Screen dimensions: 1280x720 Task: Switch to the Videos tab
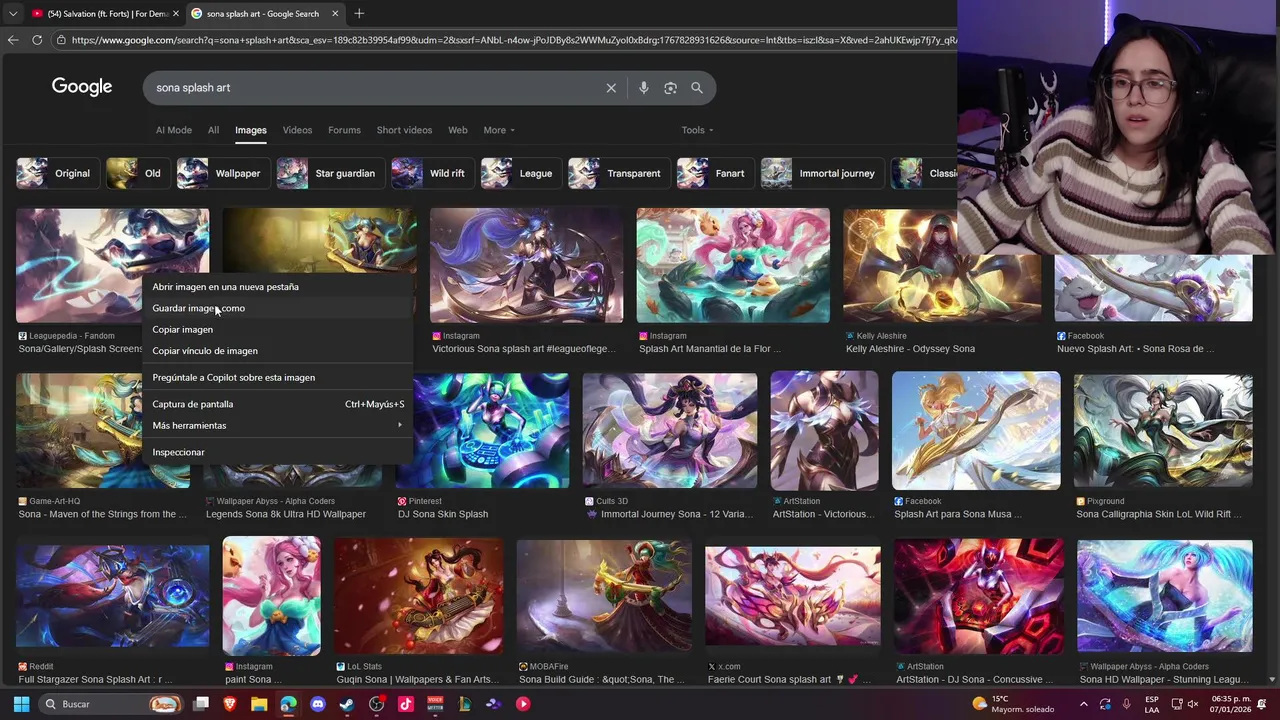click(297, 130)
